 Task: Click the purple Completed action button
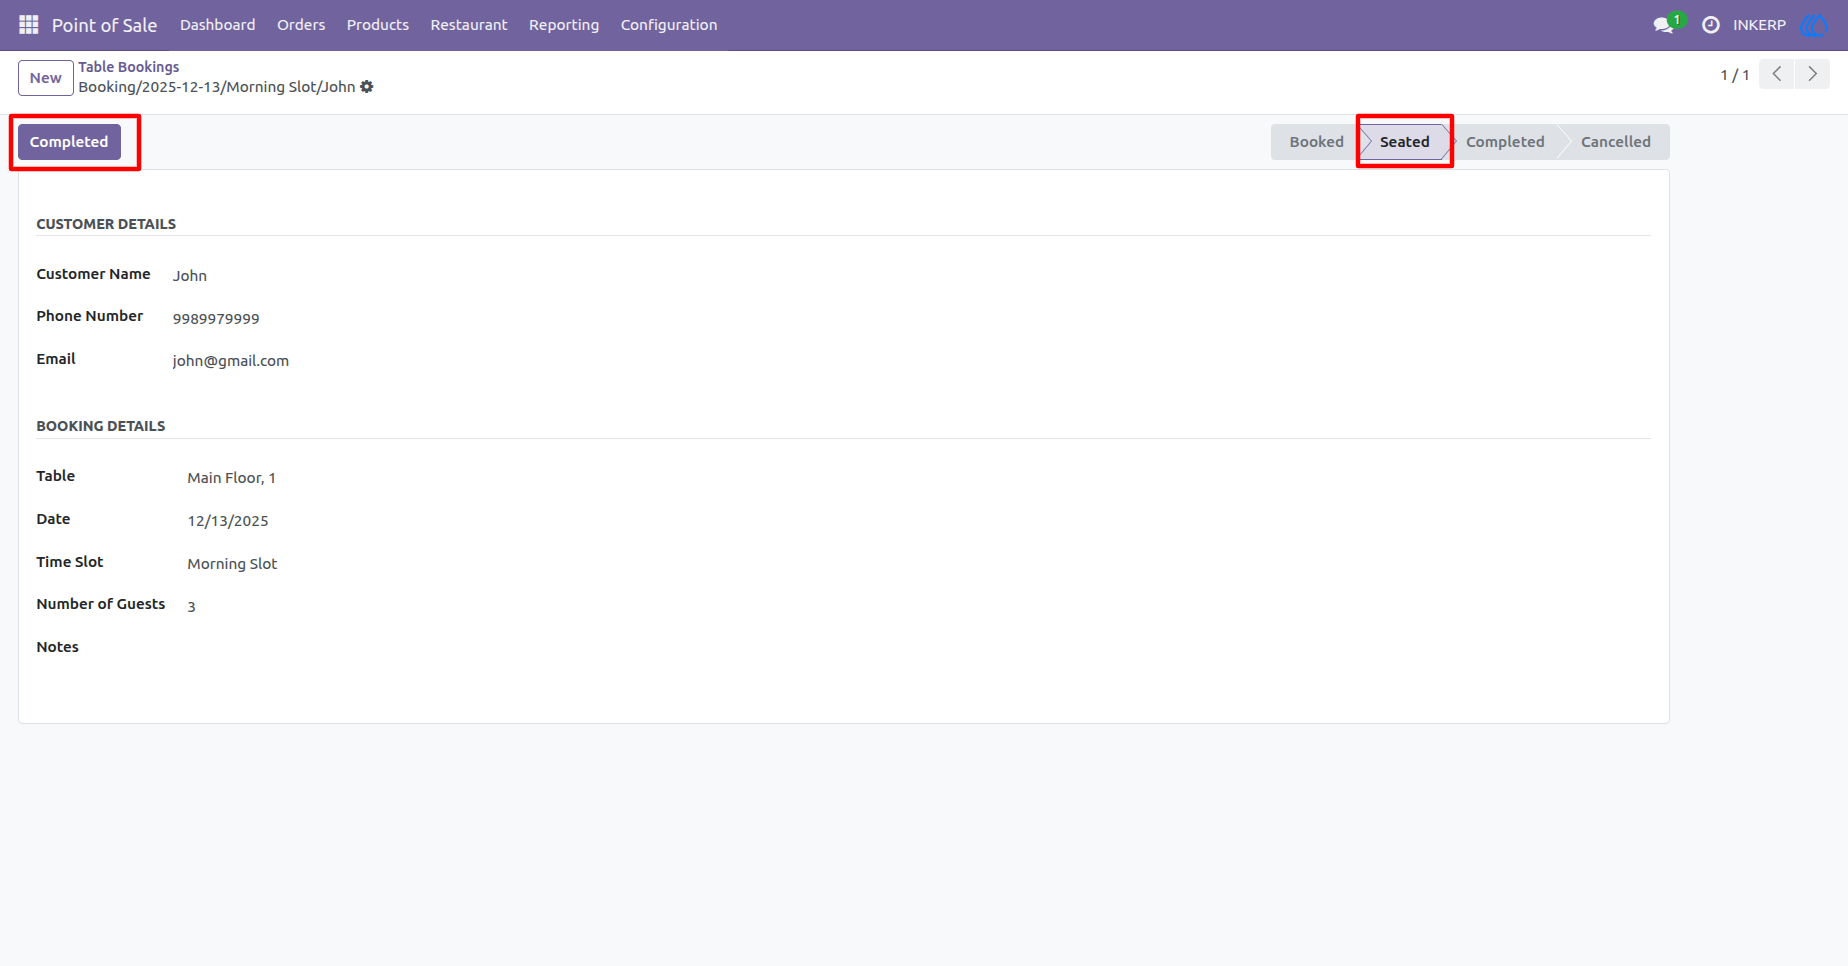coord(69,142)
